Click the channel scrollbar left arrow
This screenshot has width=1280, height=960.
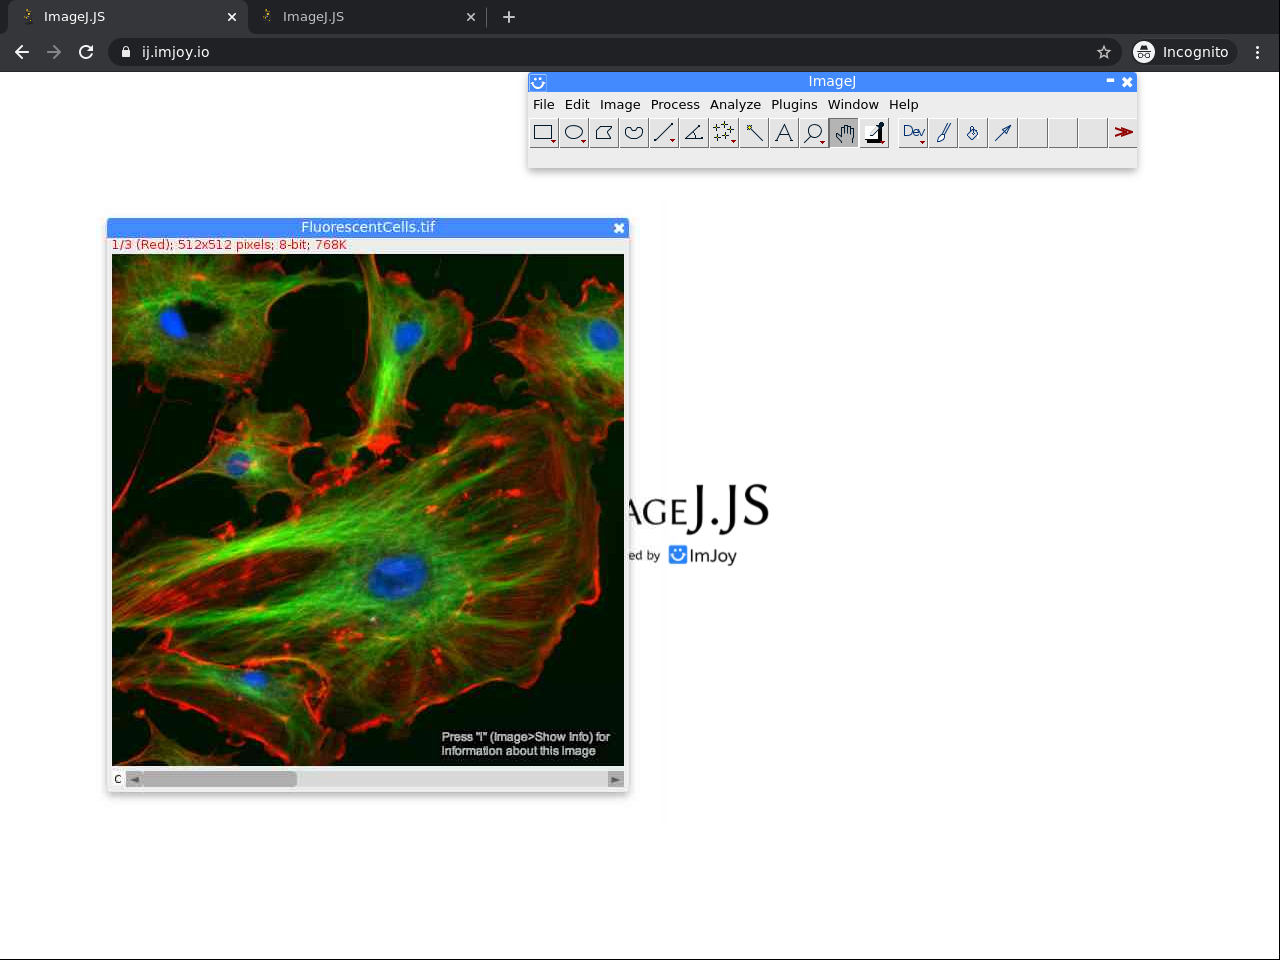pos(134,779)
